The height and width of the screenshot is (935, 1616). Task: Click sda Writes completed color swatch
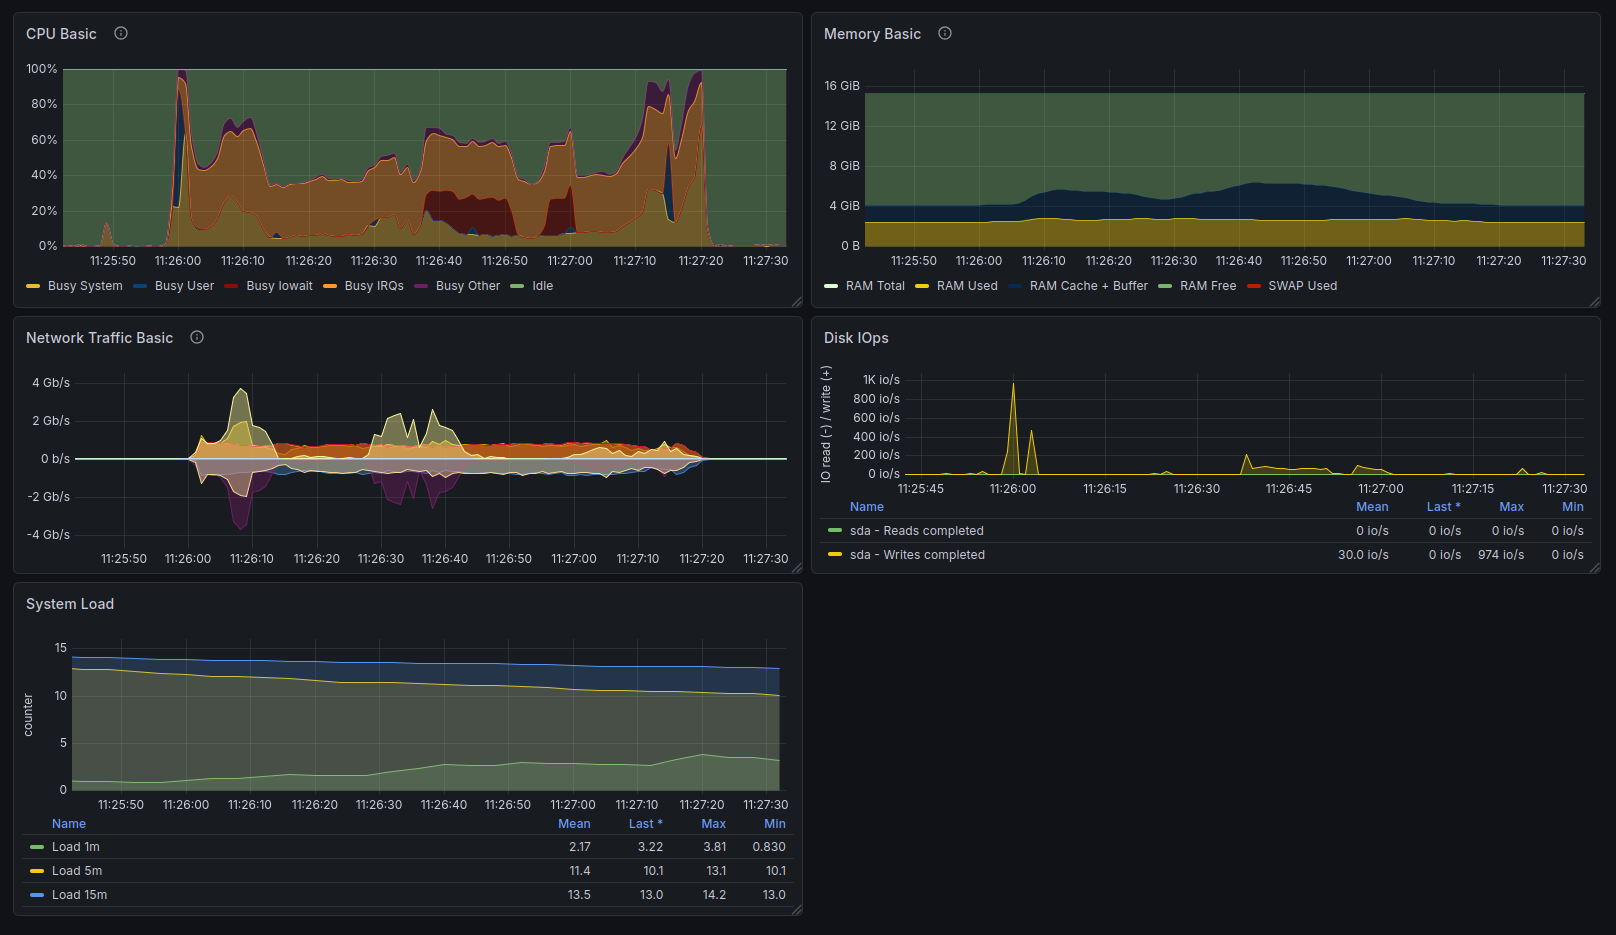pyautogui.click(x=835, y=555)
